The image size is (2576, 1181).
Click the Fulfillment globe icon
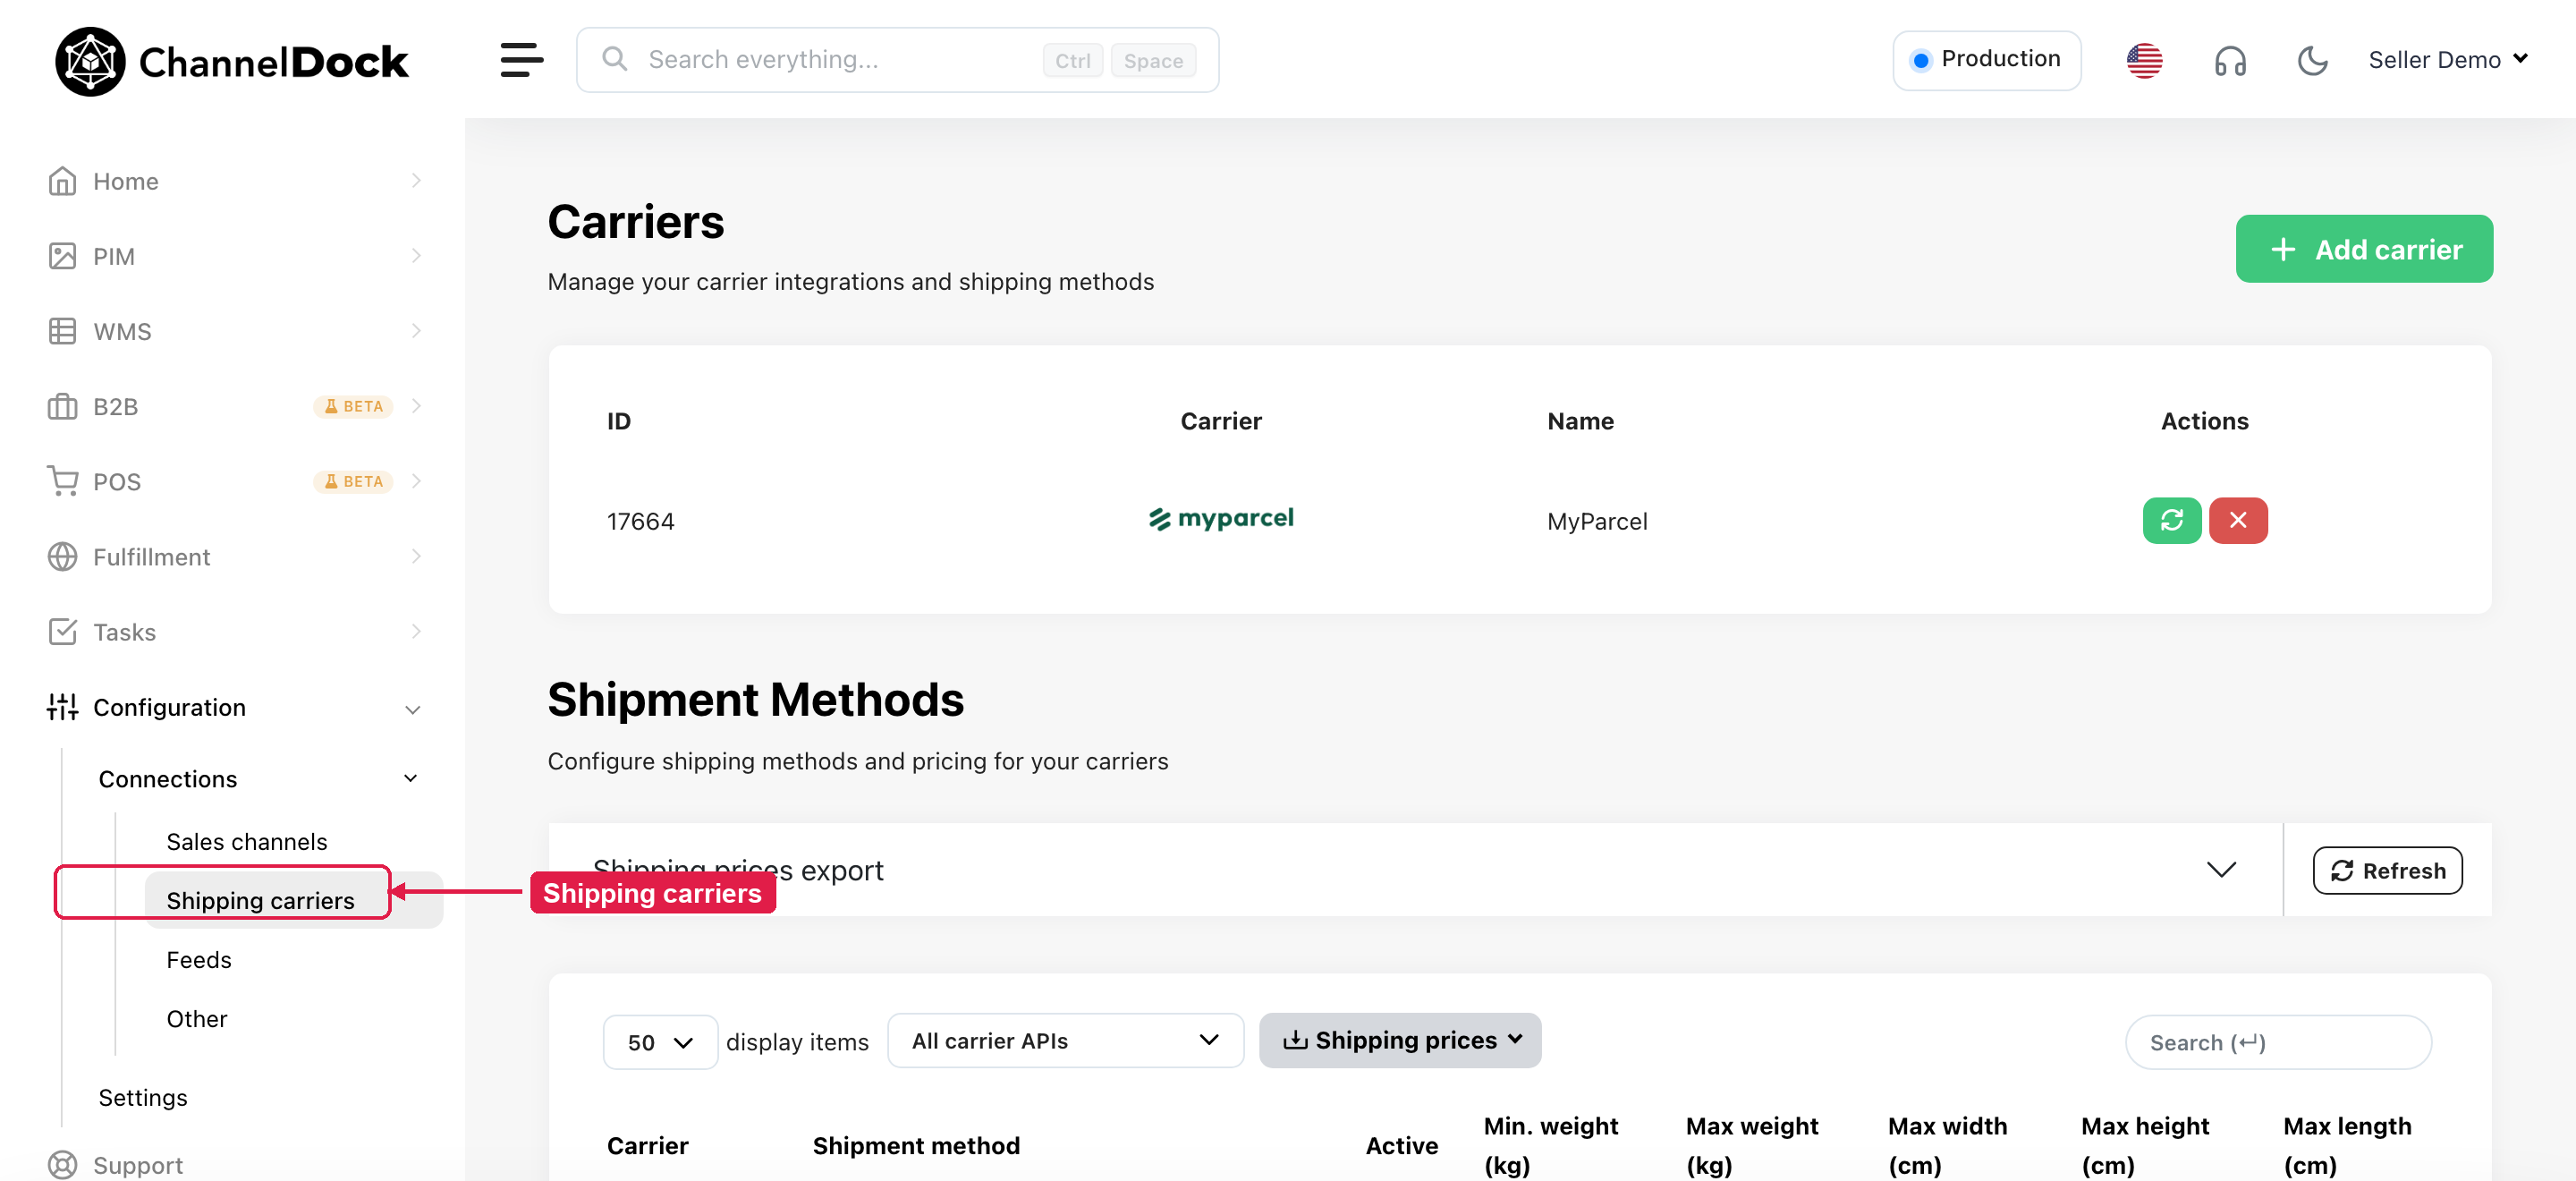tap(62, 556)
